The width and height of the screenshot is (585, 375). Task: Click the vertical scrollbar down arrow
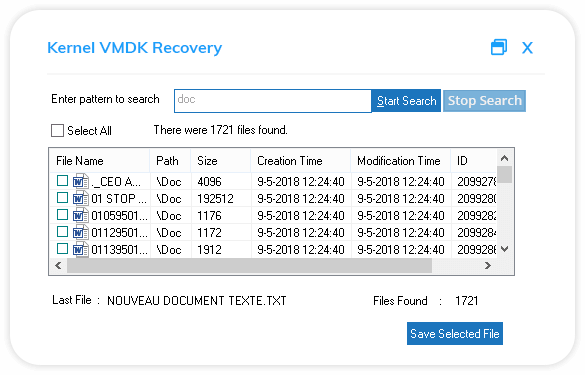(504, 249)
